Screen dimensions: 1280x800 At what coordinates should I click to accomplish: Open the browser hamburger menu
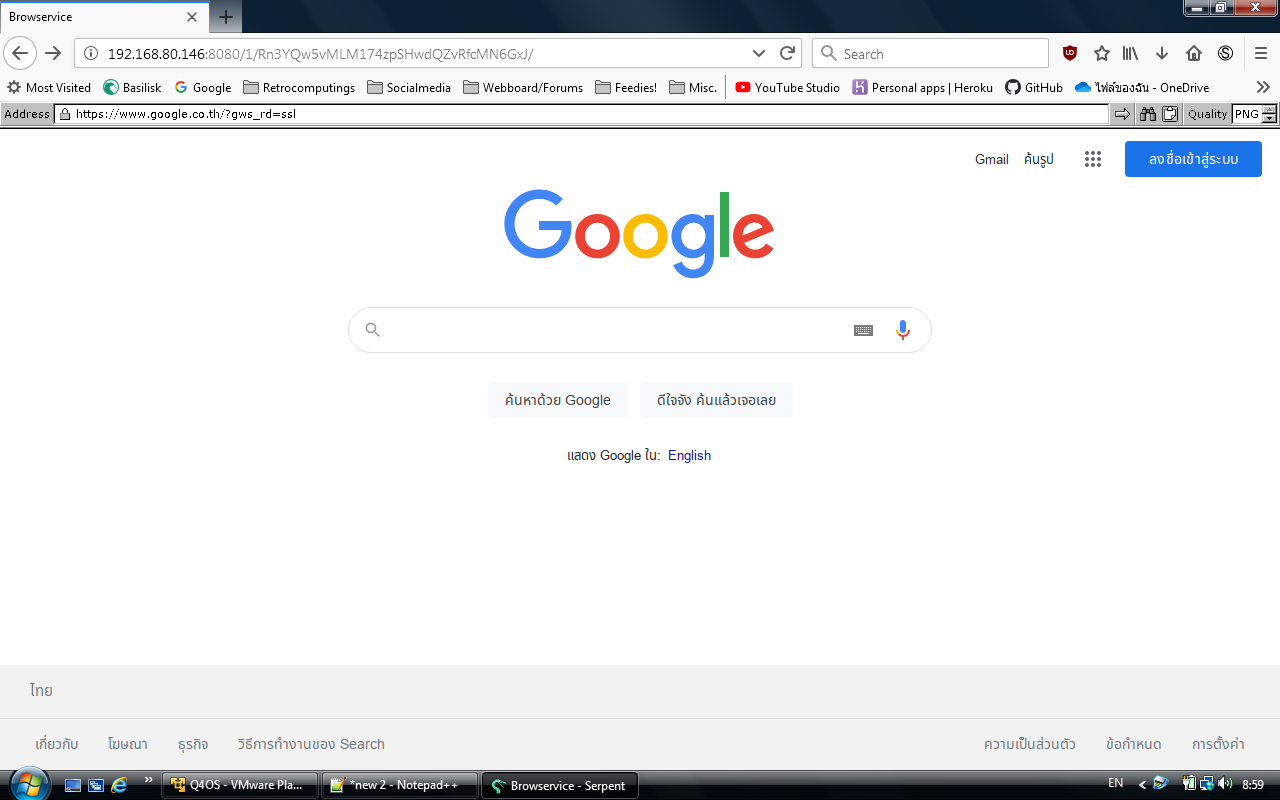[1261, 54]
